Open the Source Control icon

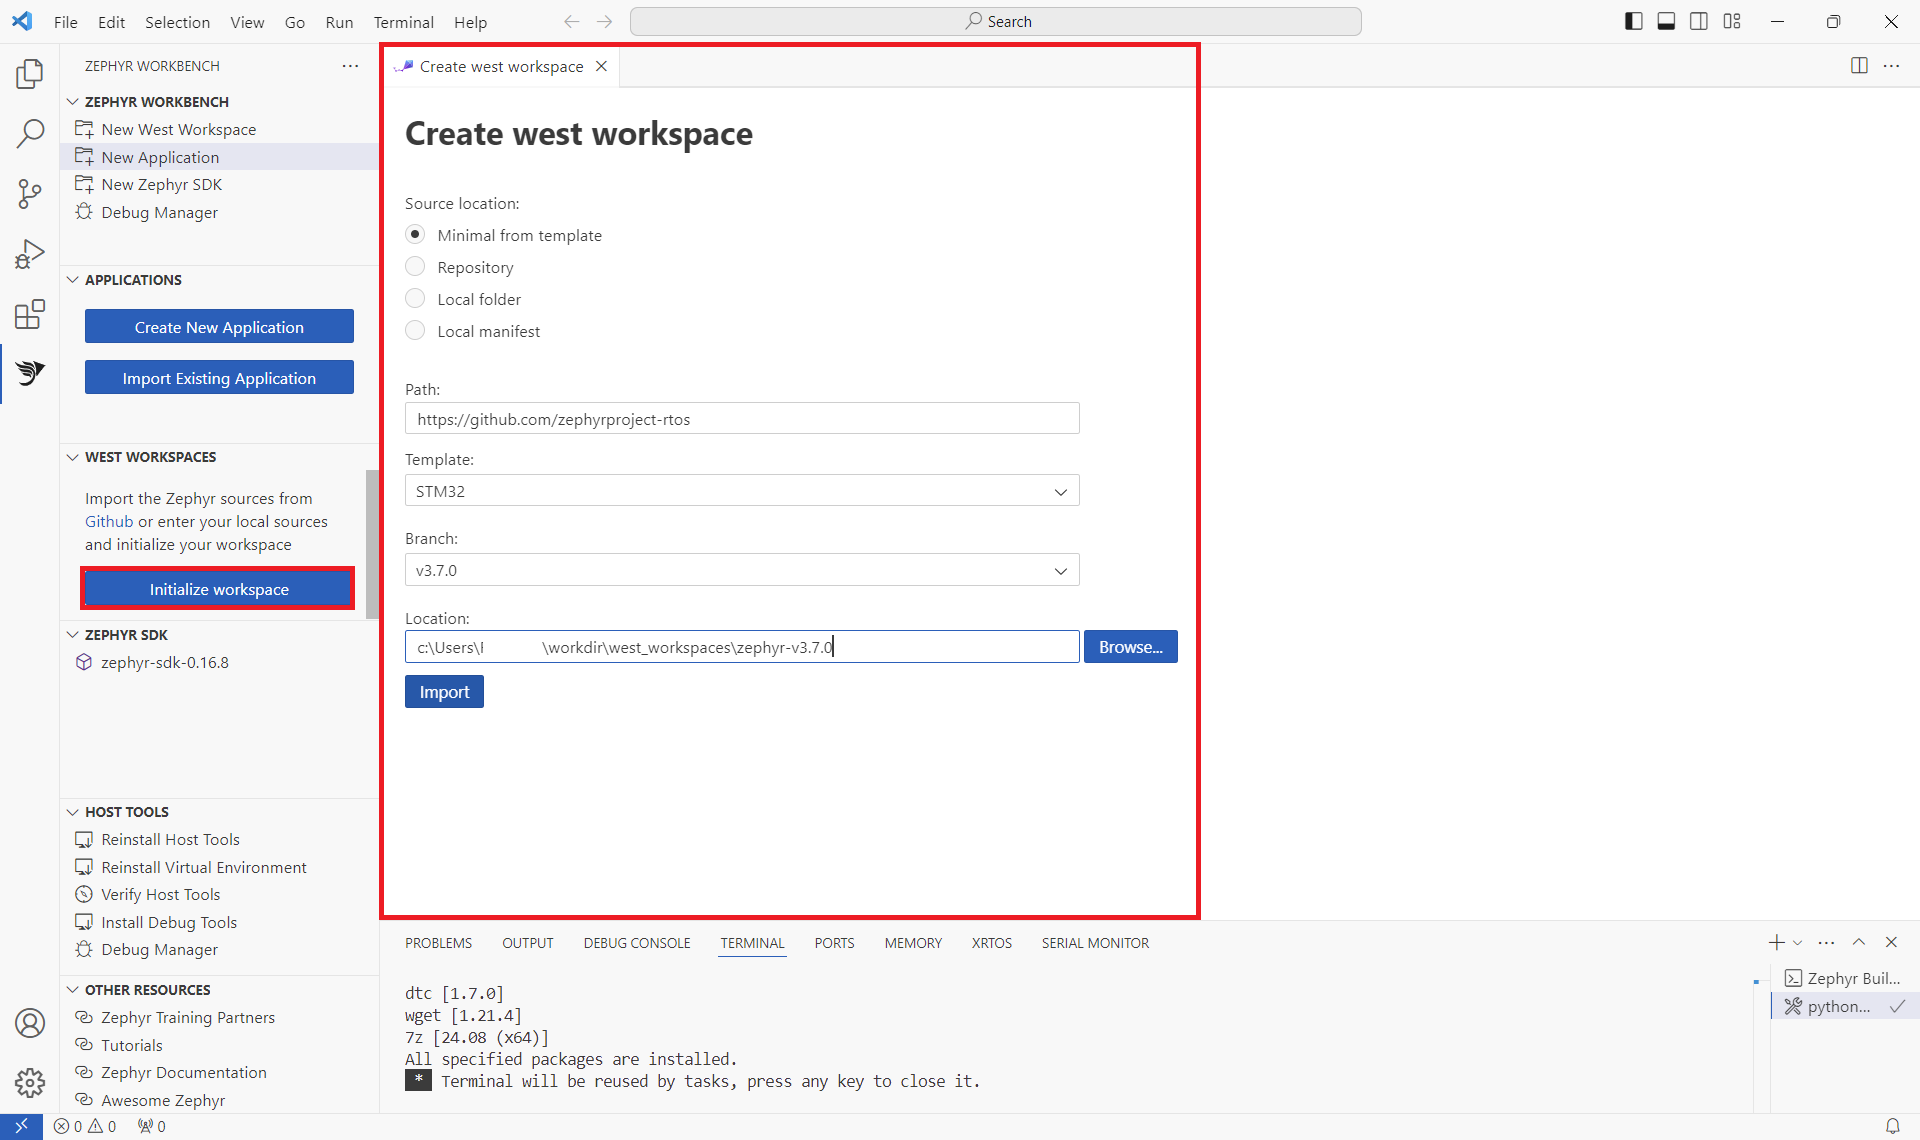click(29, 194)
